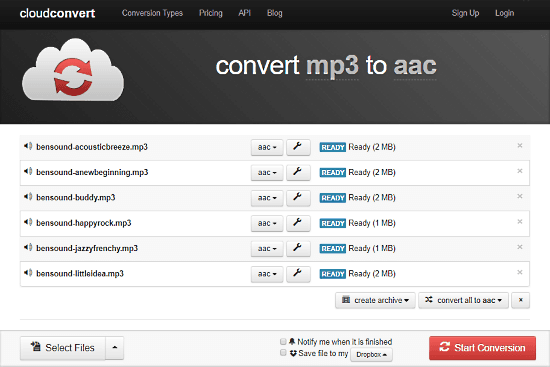This screenshot has height=367, width=550.
Task: Expand Select Files source arrow
Action: click(115, 348)
